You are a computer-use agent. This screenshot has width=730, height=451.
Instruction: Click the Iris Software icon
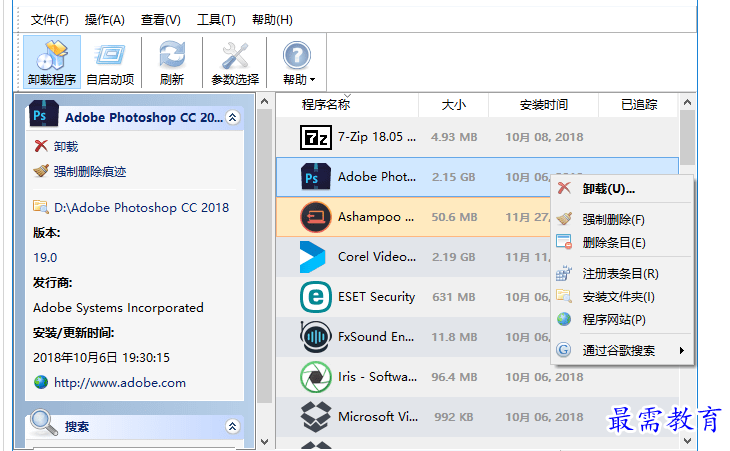(x=316, y=377)
